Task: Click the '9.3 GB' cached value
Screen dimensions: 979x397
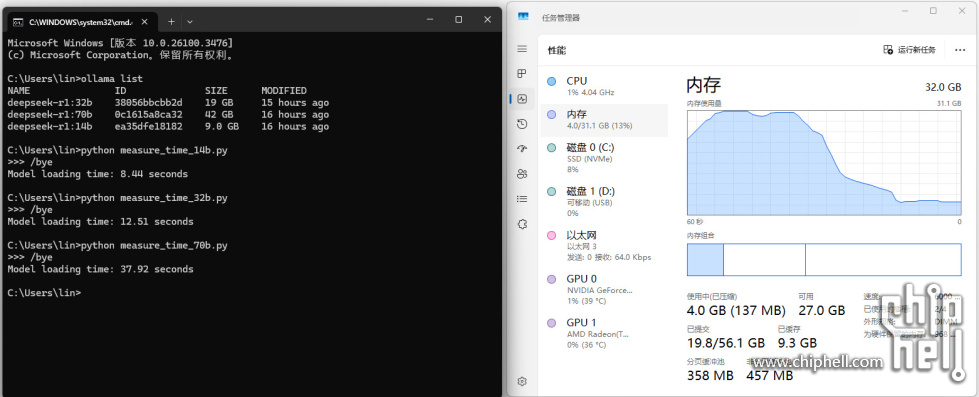Action: [797, 343]
